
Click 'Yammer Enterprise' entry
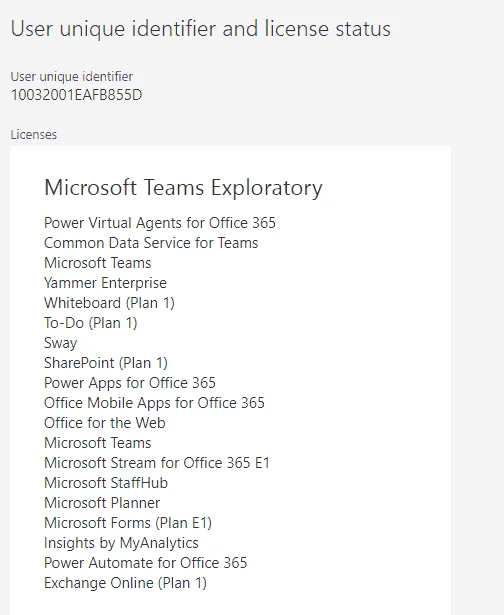pyautogui.click(x=105, y=283)
